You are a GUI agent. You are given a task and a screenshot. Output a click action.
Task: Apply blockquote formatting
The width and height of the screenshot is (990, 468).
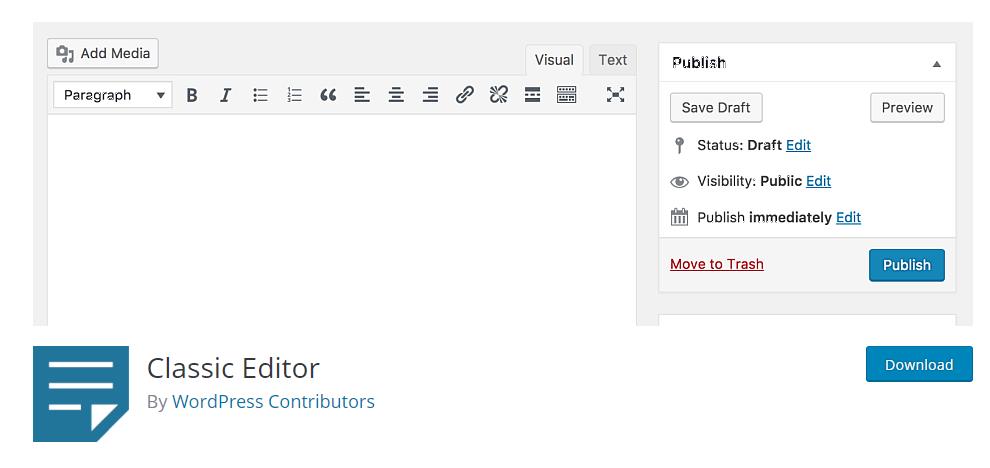coord(328,95)
